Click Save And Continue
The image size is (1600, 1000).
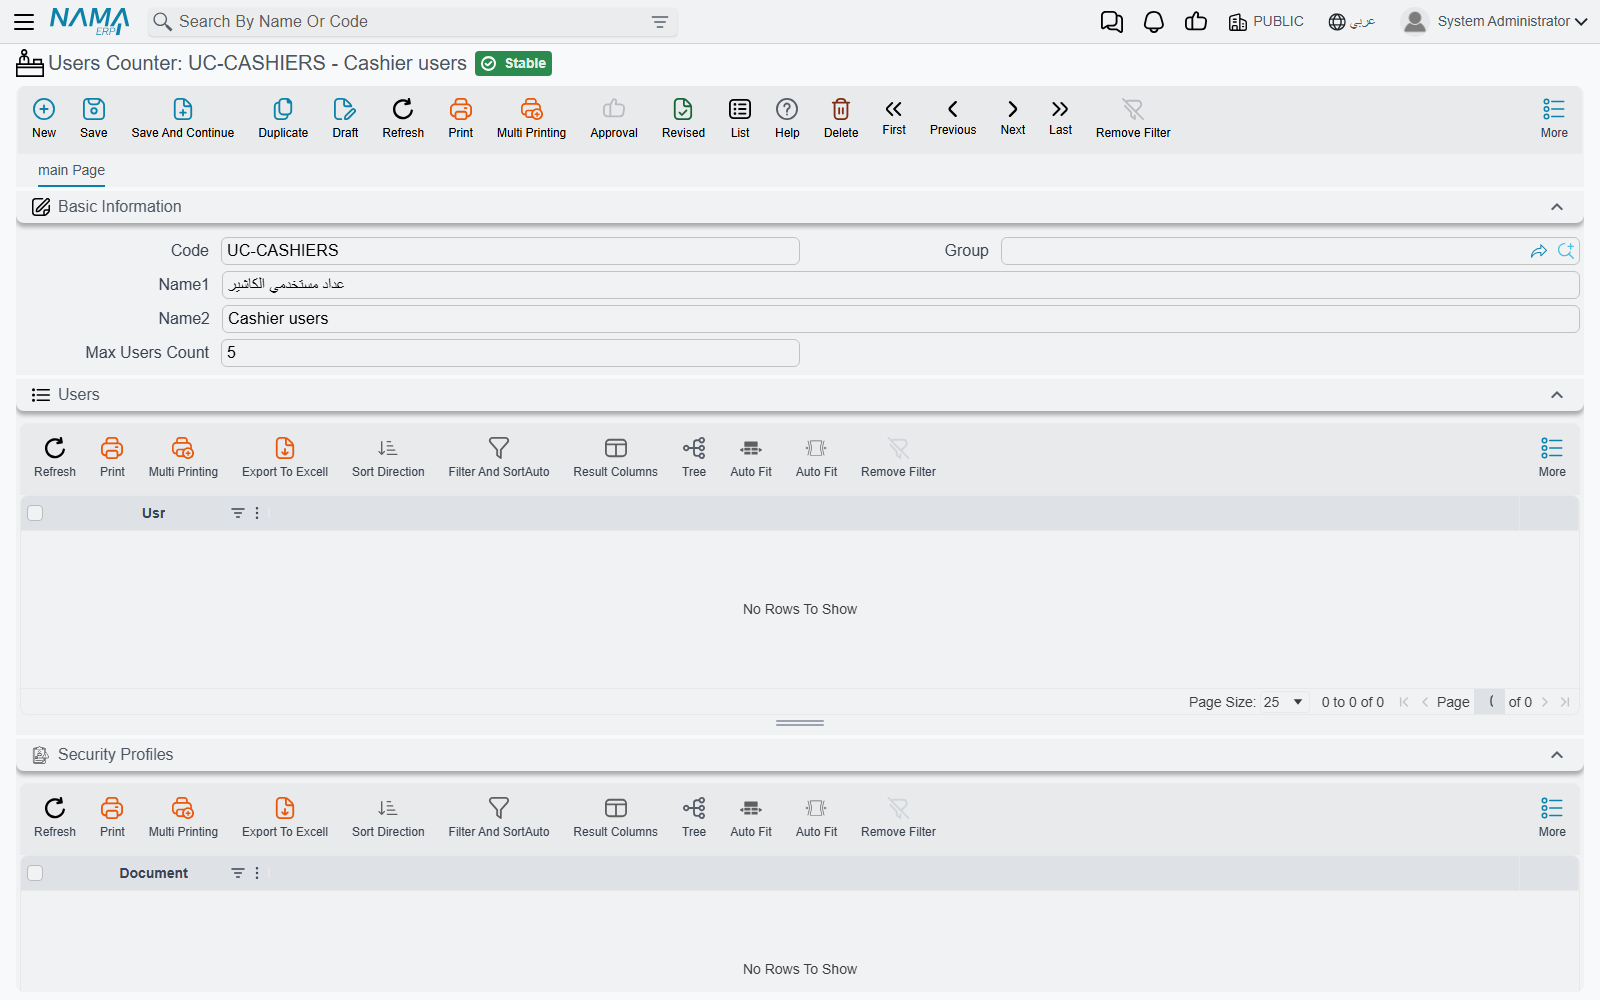click(183, 118)
